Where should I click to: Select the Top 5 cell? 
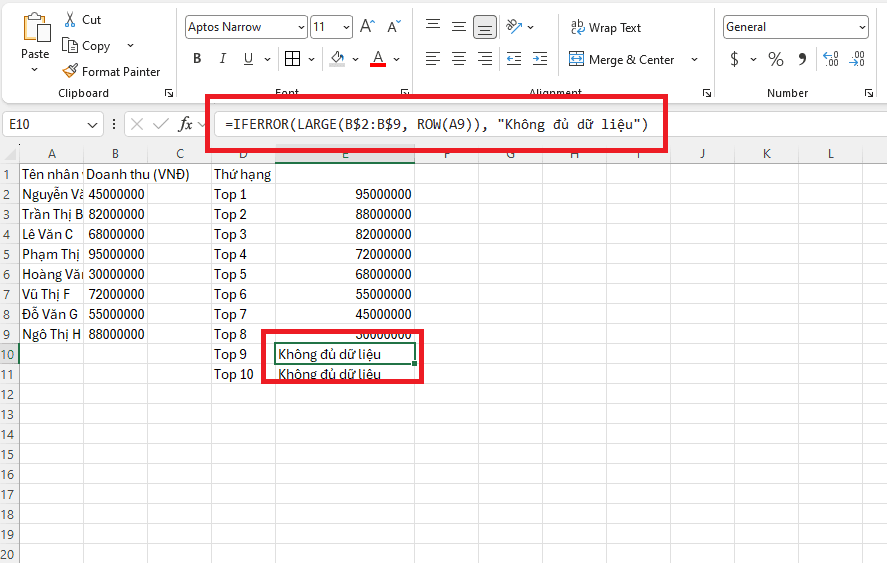click(243, 274)
